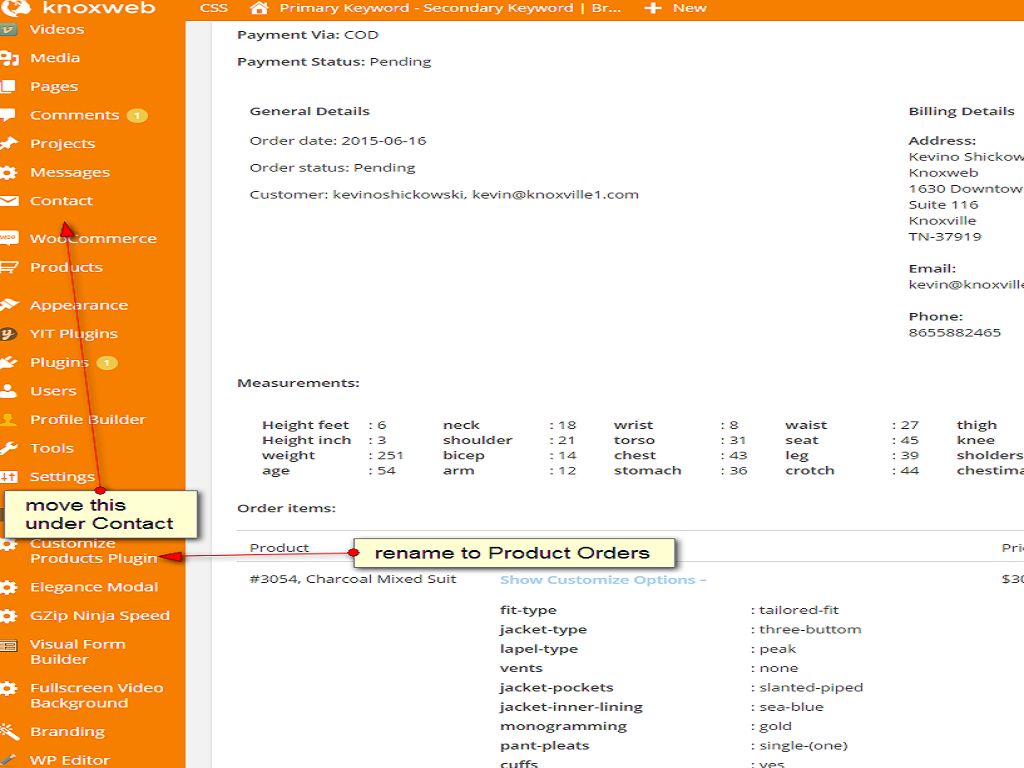Click the Users person icon
1024x768 pixels.
coord(8,391)
